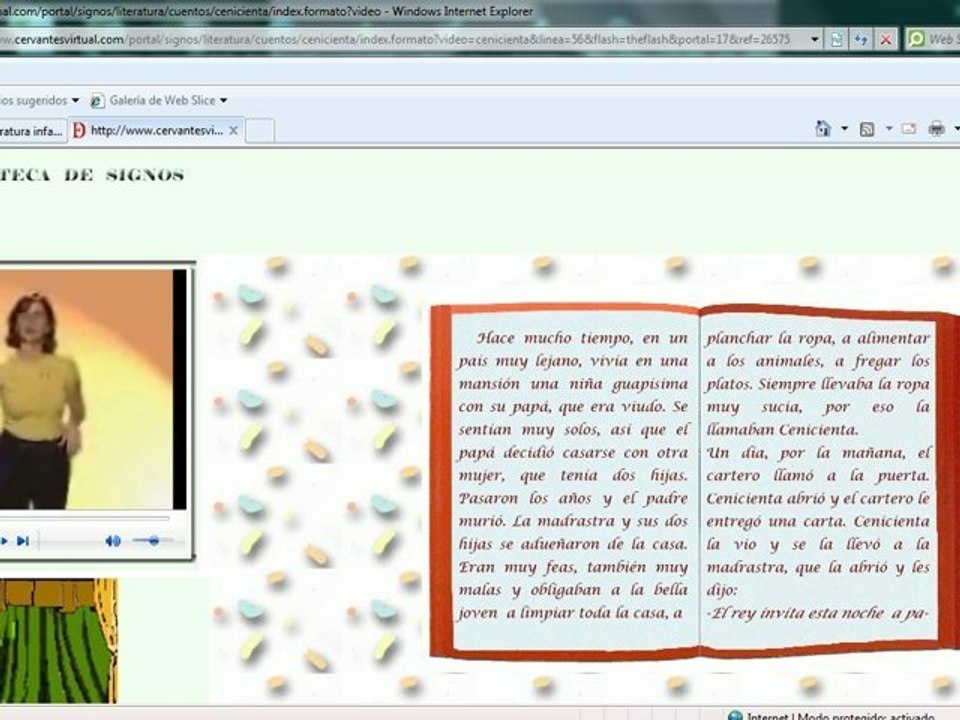Click the printer icon

click(936, 129)
